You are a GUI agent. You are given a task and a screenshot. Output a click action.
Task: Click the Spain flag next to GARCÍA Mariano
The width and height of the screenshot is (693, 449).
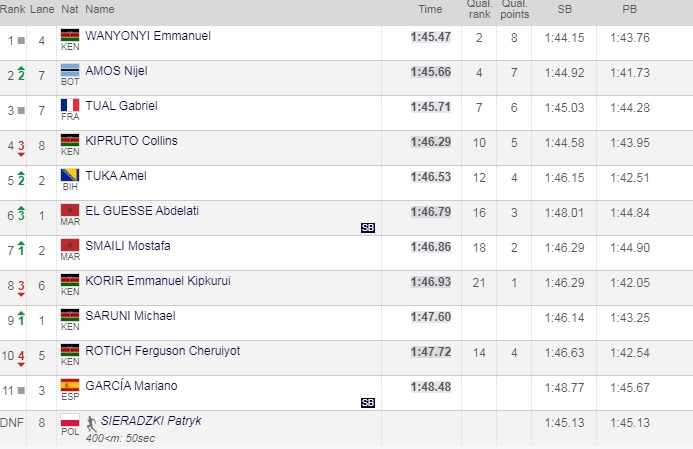pos(70,386)
